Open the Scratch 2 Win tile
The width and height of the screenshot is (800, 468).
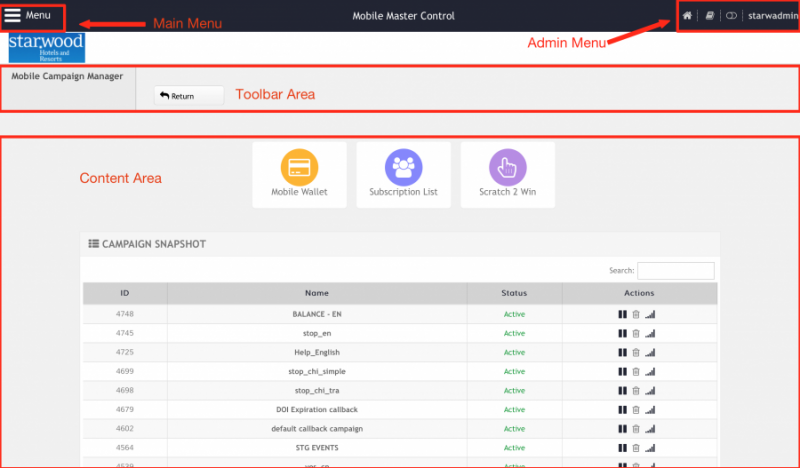507,174
